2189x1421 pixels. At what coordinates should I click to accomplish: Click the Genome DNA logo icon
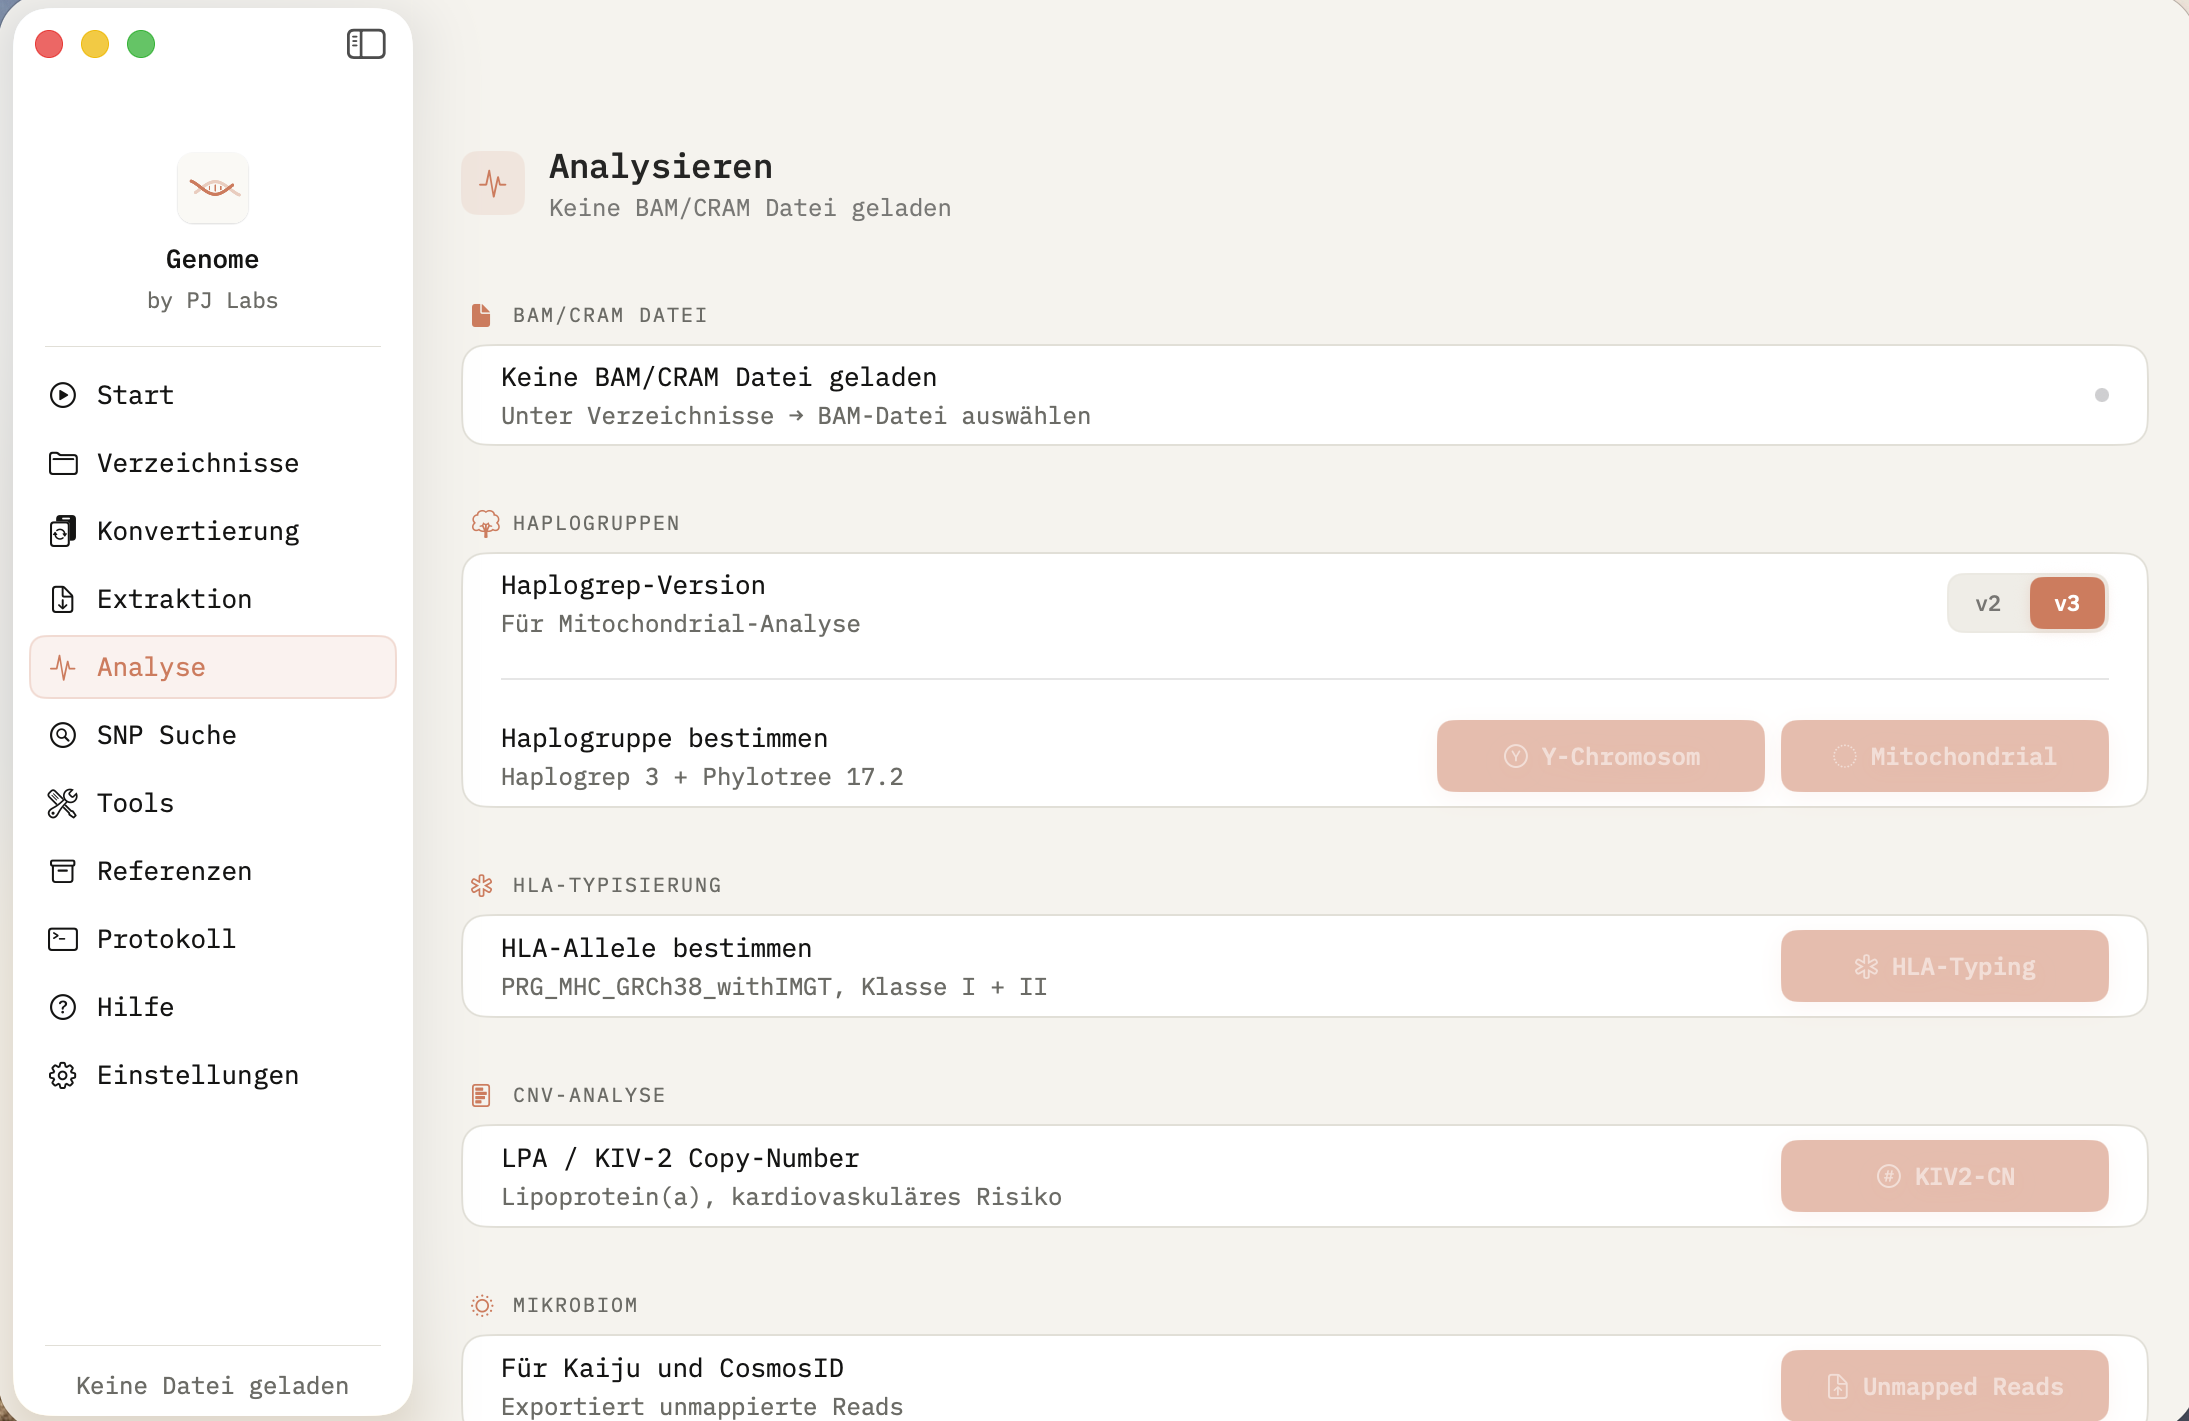(213, 188)
